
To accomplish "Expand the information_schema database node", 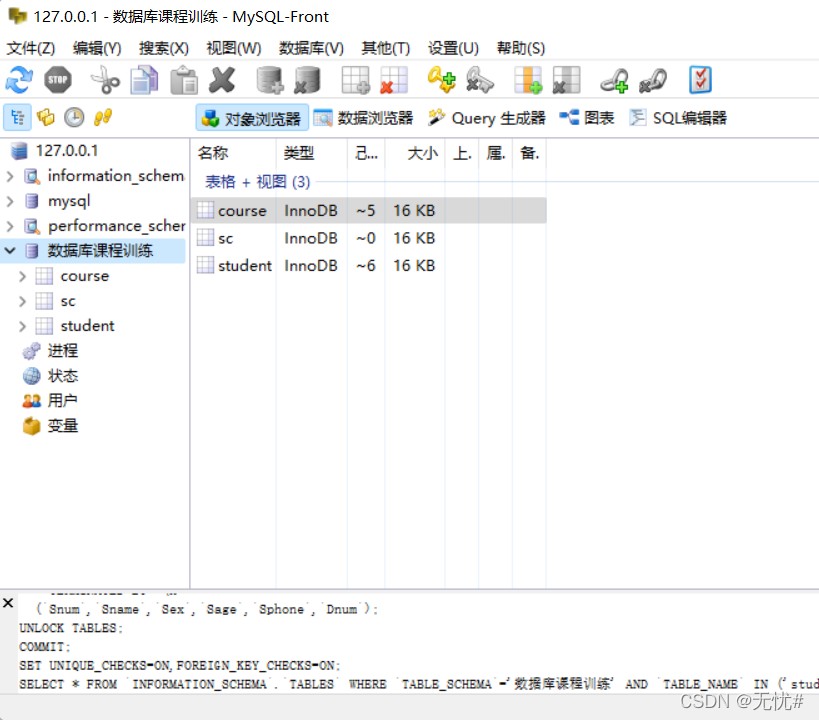I will tap(10, 177).
